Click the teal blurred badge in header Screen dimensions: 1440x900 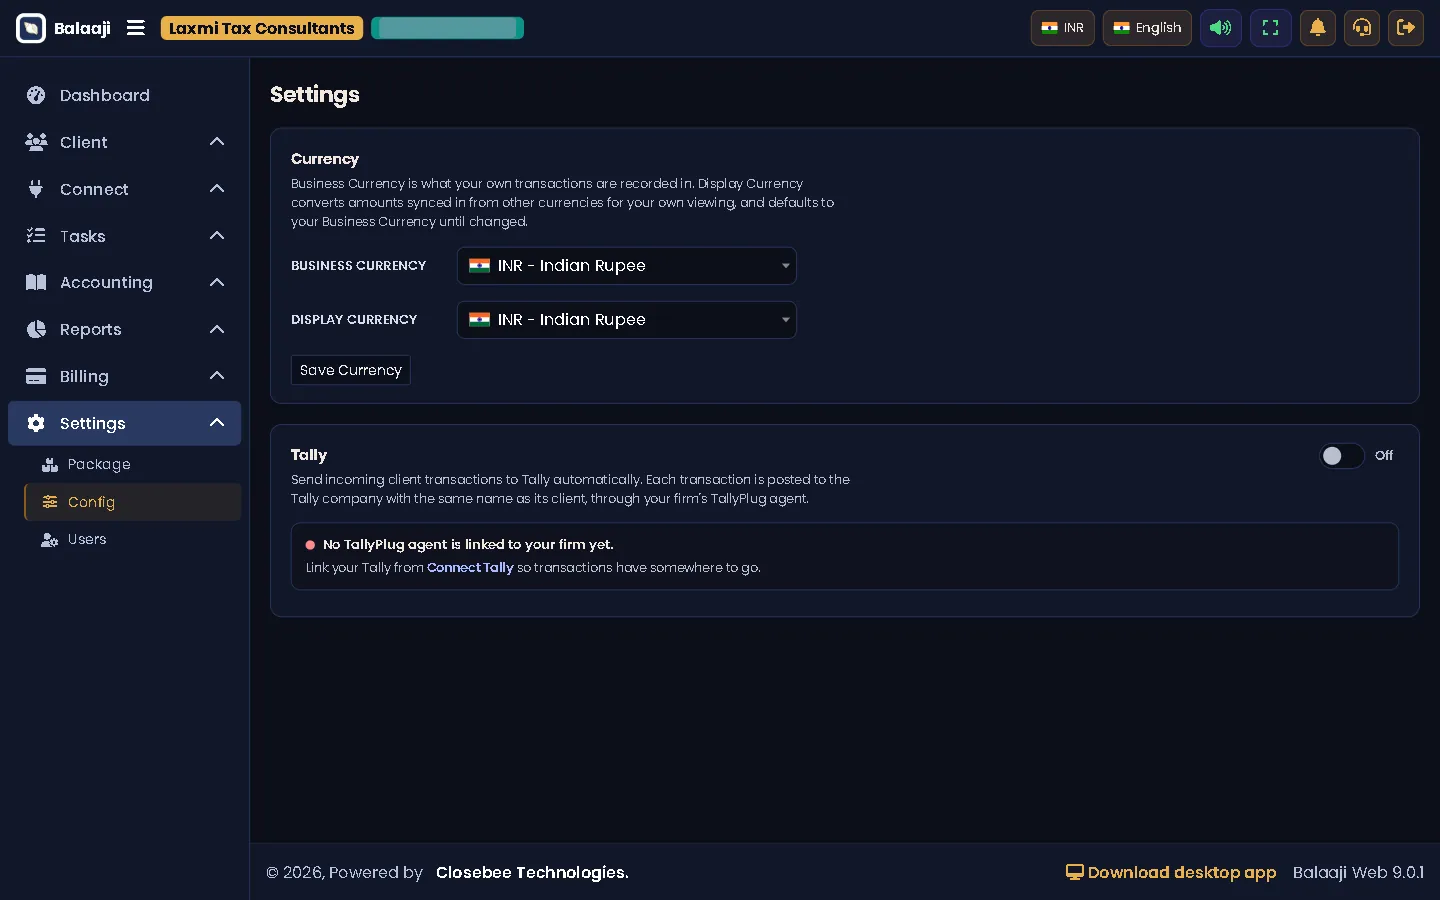point(447,28)
